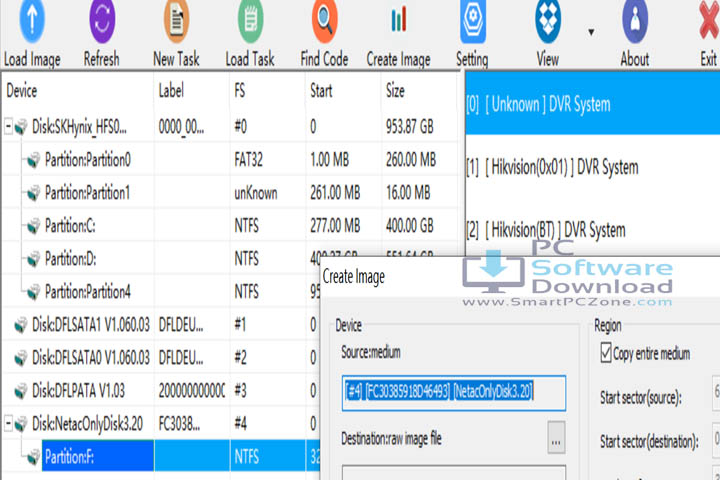This screenshot has height=480, width=720.
Task: Select the Find Code magnifier icon
Action: (324, 20)
